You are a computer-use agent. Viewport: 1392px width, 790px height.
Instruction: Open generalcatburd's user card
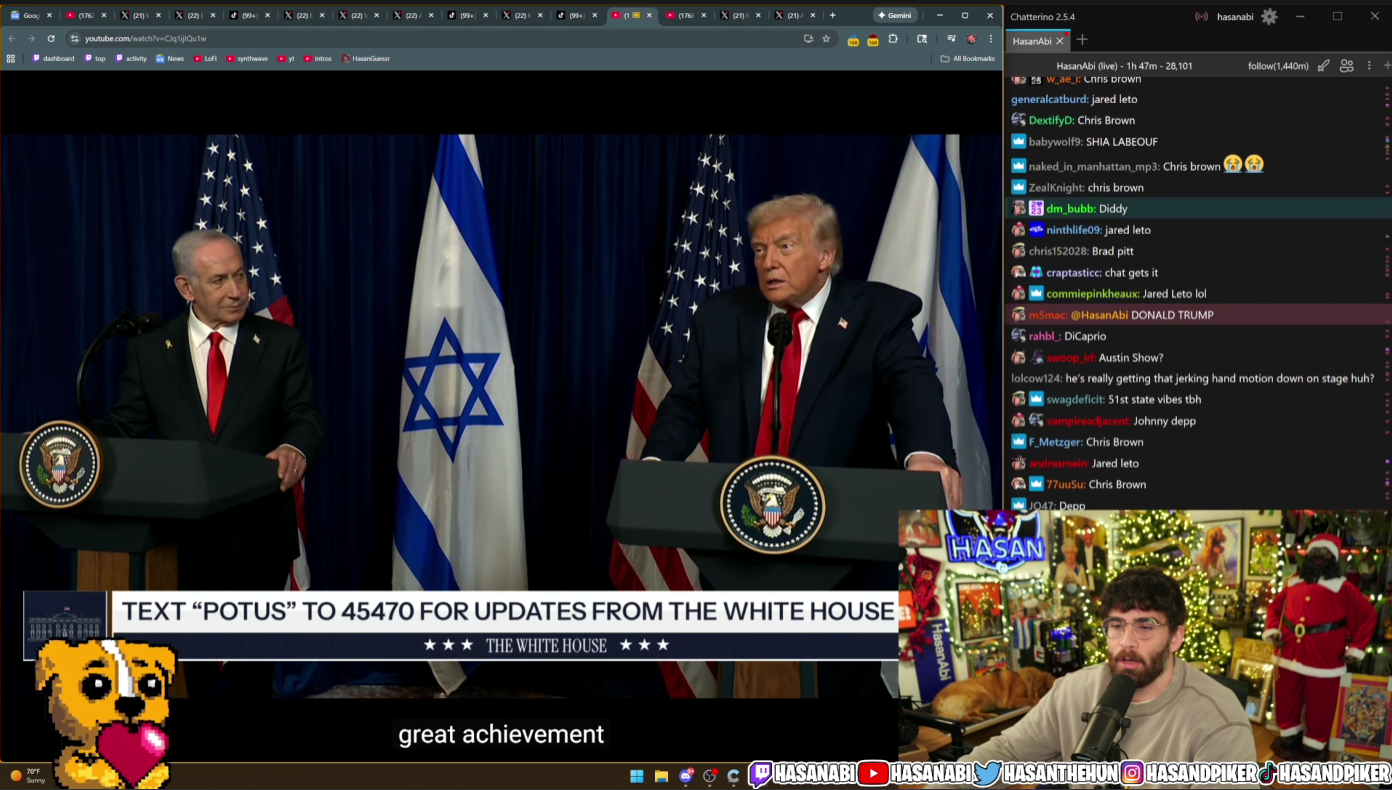[x=1049, y=99]
